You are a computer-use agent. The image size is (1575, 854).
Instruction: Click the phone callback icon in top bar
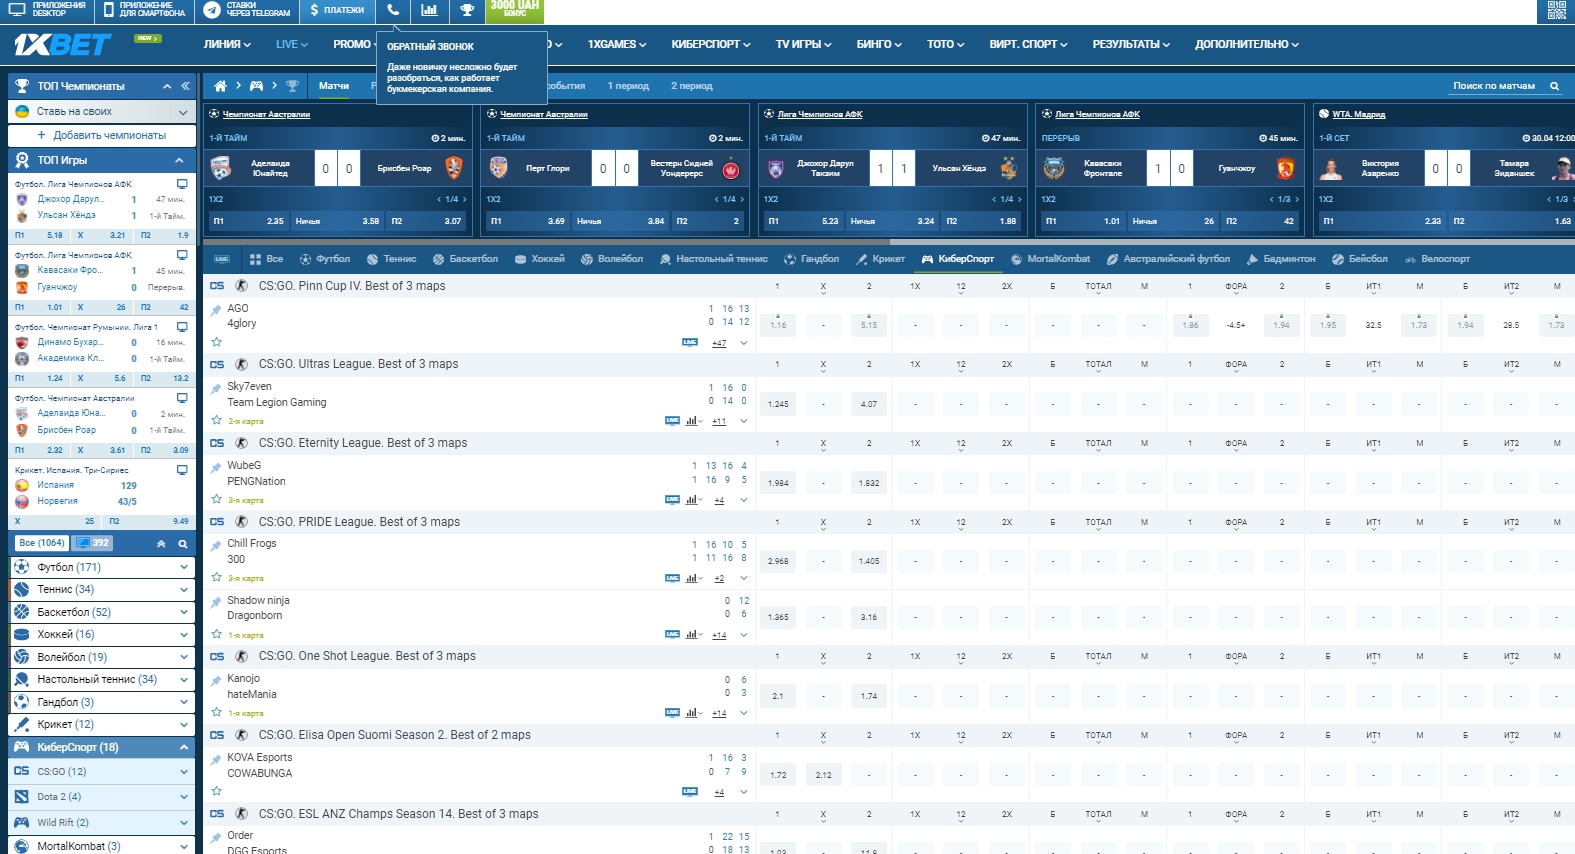coord(393,11)
